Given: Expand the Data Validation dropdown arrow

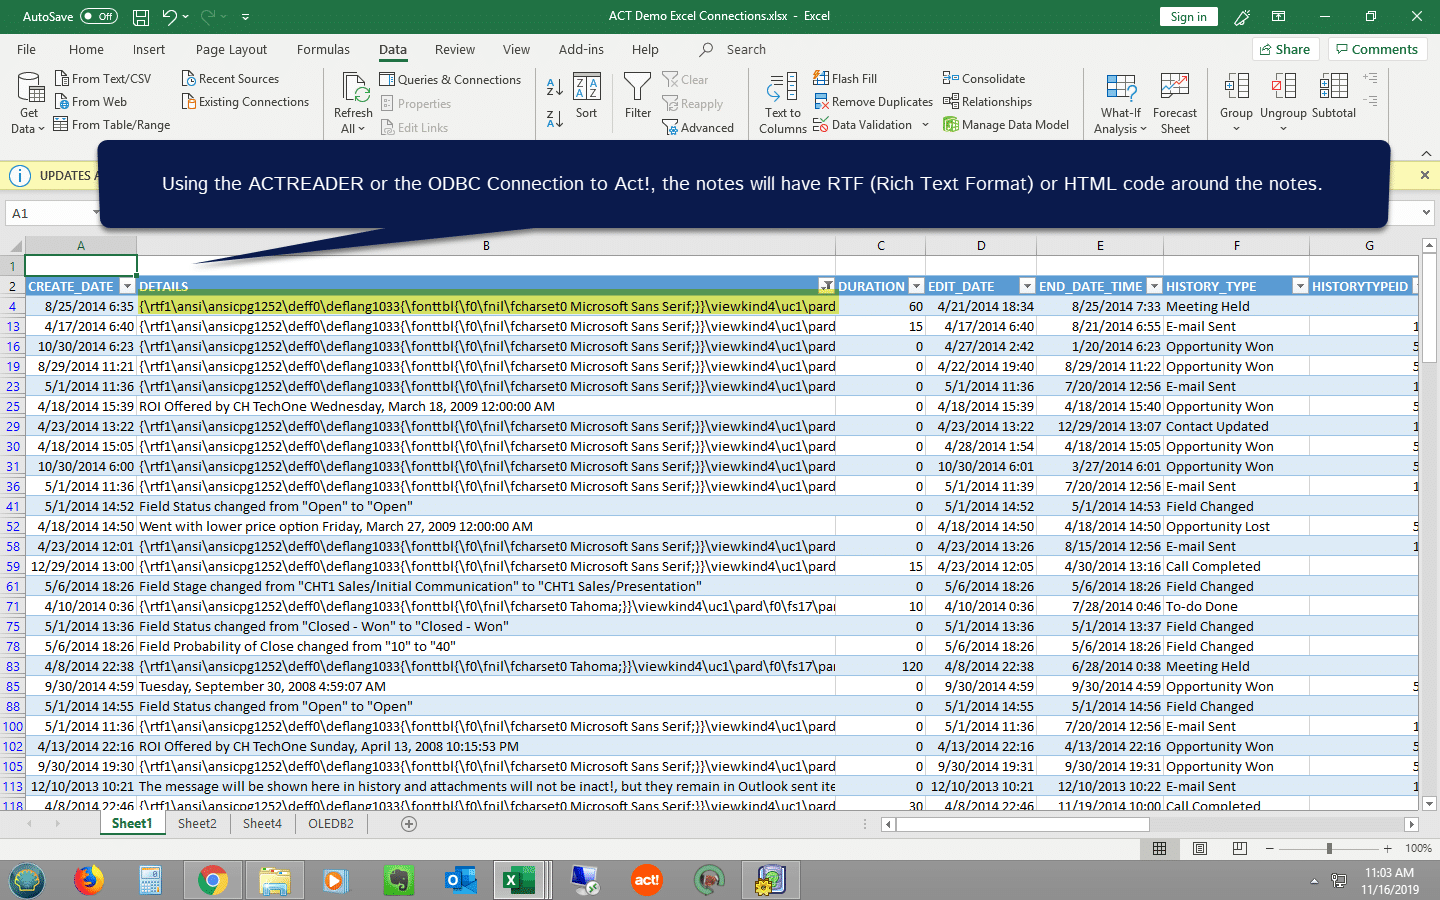Looking at the screenshot, I should 925,125.
